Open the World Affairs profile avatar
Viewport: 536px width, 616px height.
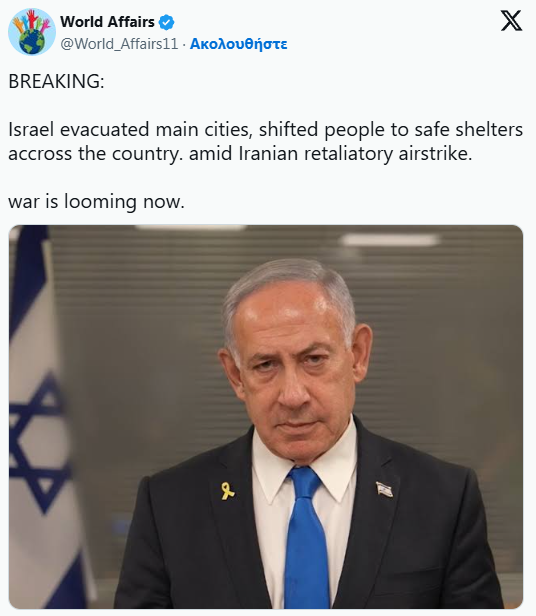click(x=32, y=32)
